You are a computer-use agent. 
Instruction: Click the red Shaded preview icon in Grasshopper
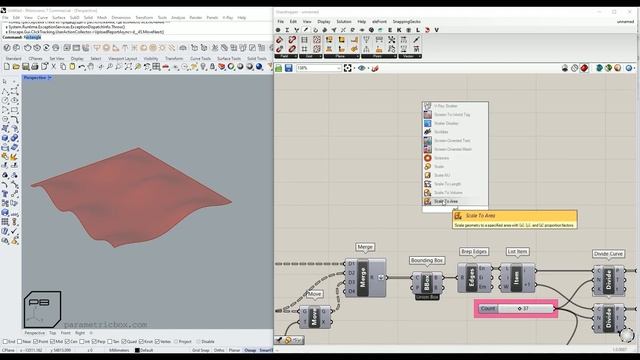click(584, 68)
